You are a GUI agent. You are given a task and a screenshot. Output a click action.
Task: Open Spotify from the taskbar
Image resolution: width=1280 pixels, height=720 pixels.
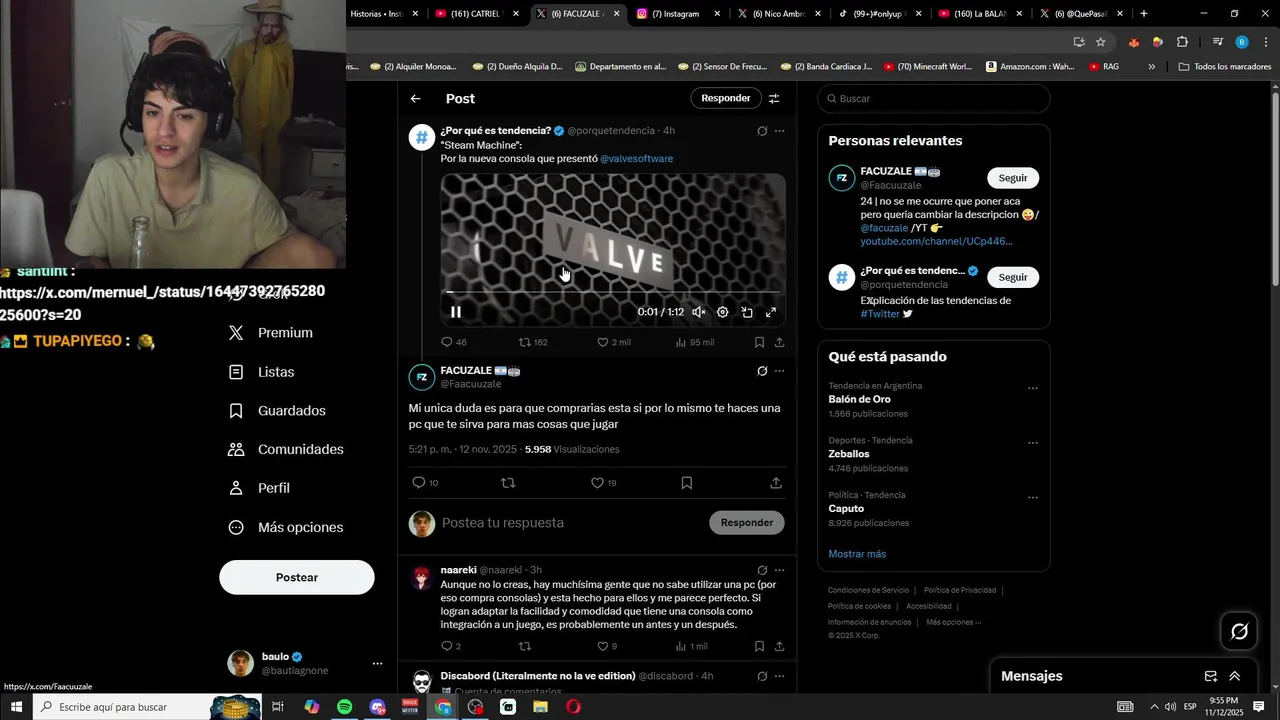pyautogui.click(x=344, y=707)
